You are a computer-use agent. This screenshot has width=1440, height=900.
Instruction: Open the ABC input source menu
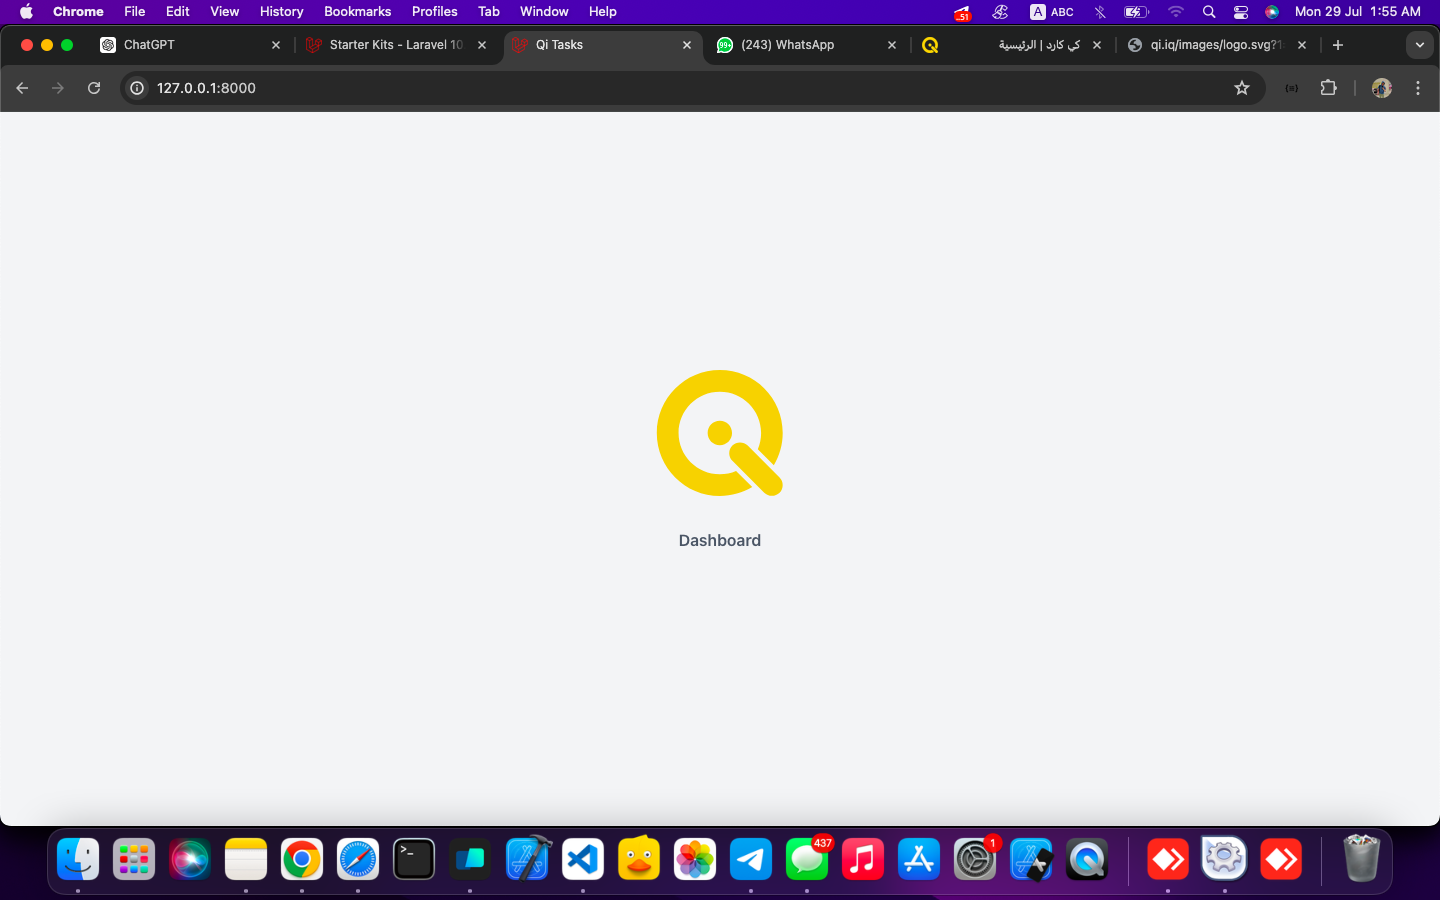point(1052,12)
